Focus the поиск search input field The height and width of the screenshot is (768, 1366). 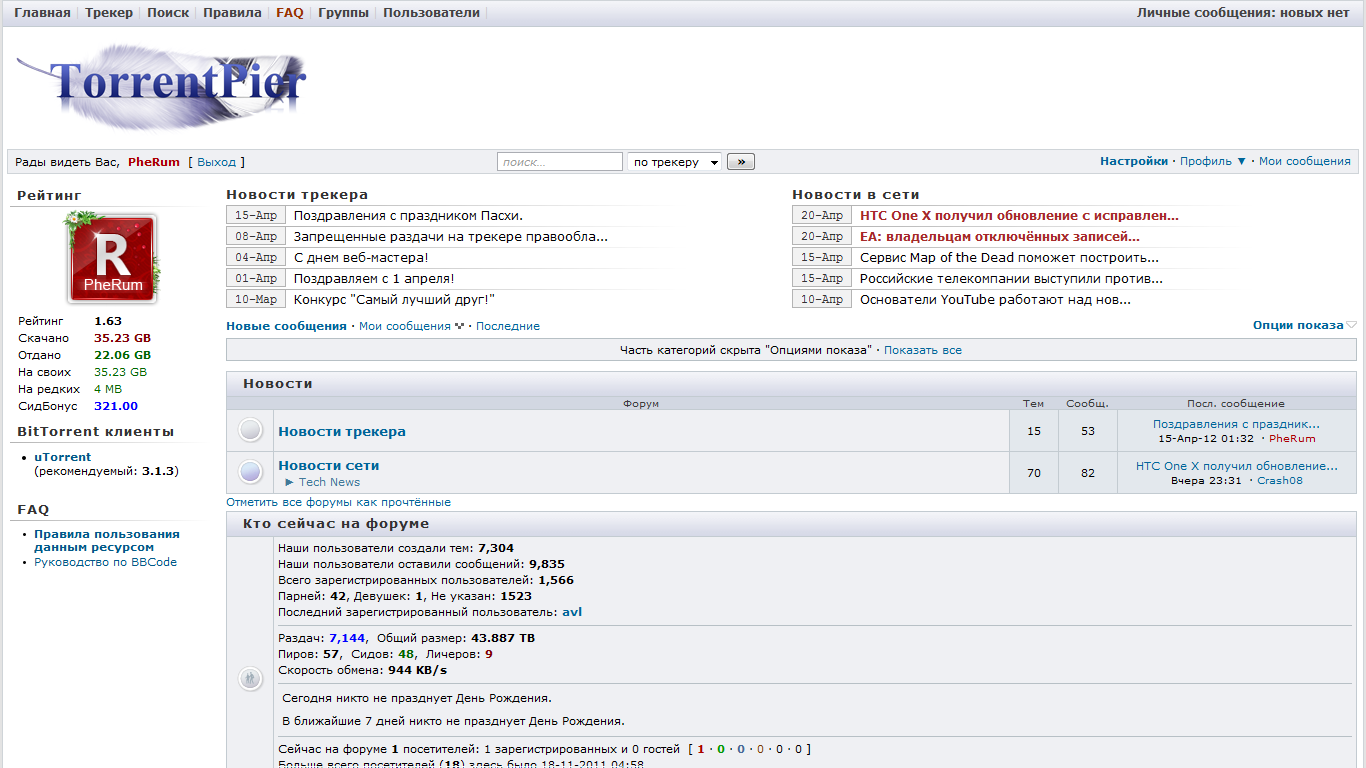(x=560, y=162)
